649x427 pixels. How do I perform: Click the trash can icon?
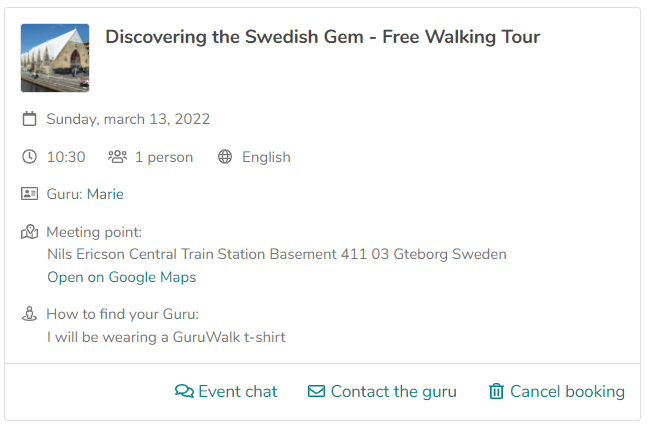pos(496,391)
